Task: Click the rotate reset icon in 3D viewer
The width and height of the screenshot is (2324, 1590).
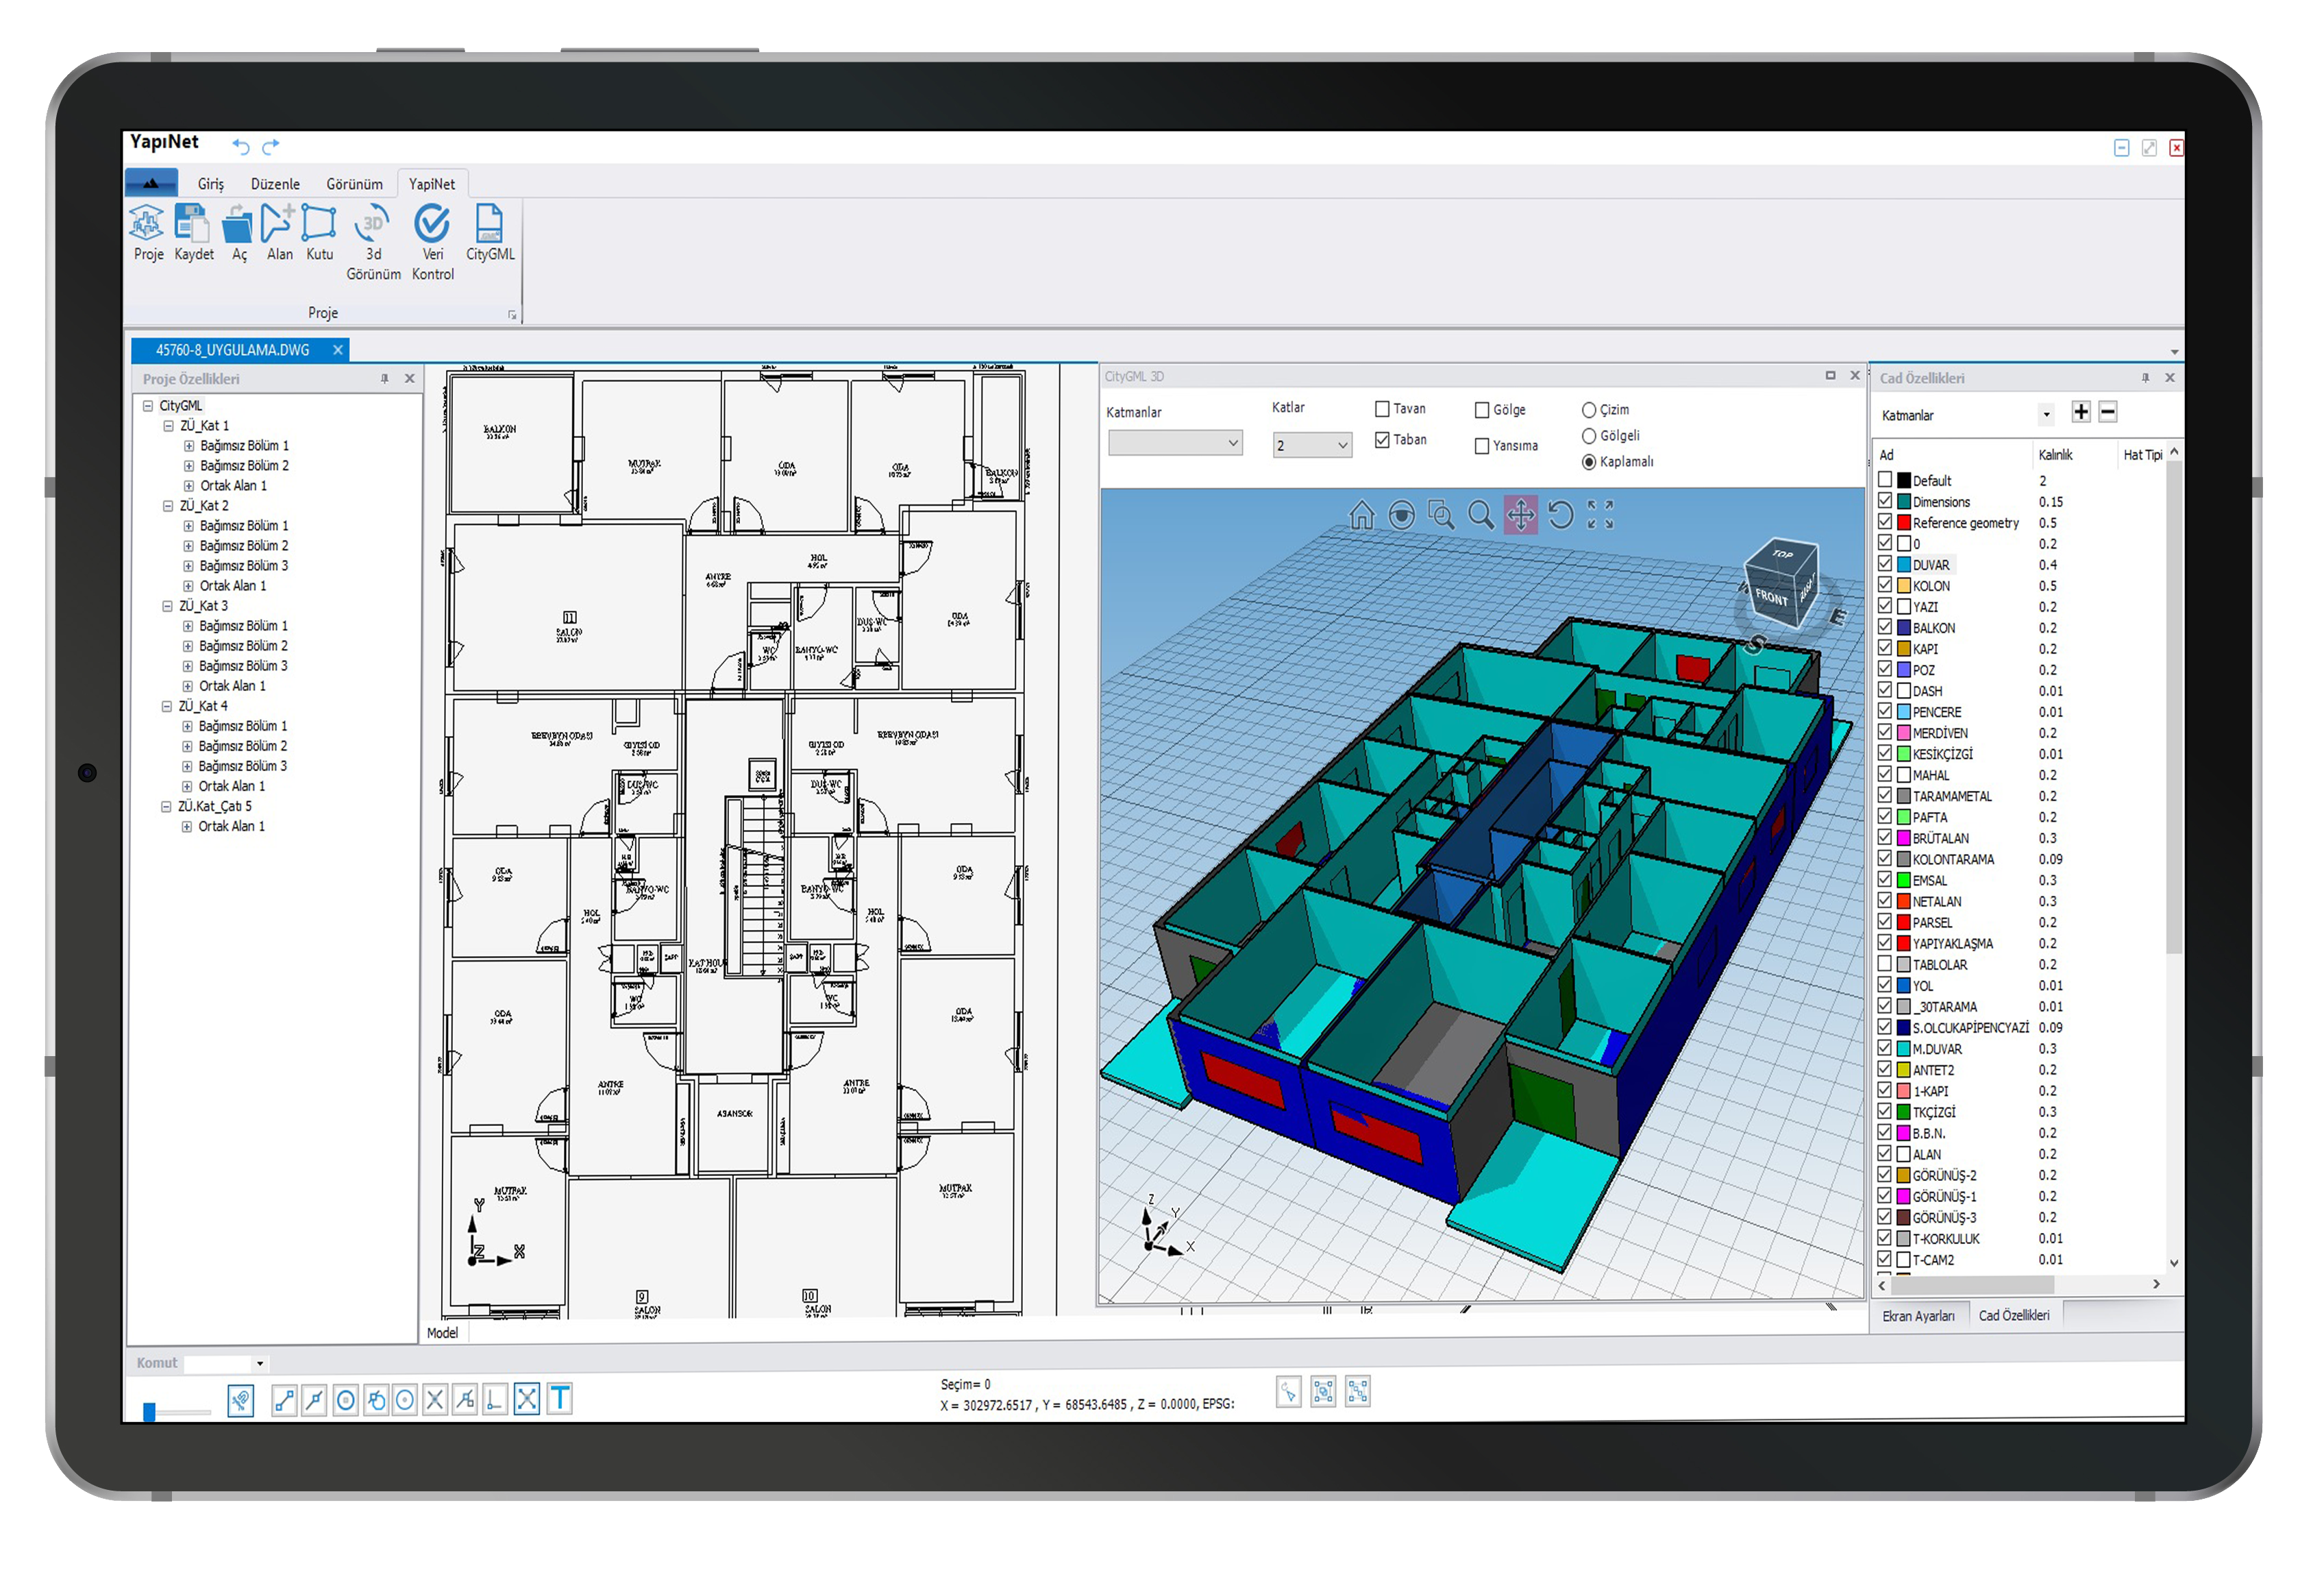Action: pos(1560,516)
